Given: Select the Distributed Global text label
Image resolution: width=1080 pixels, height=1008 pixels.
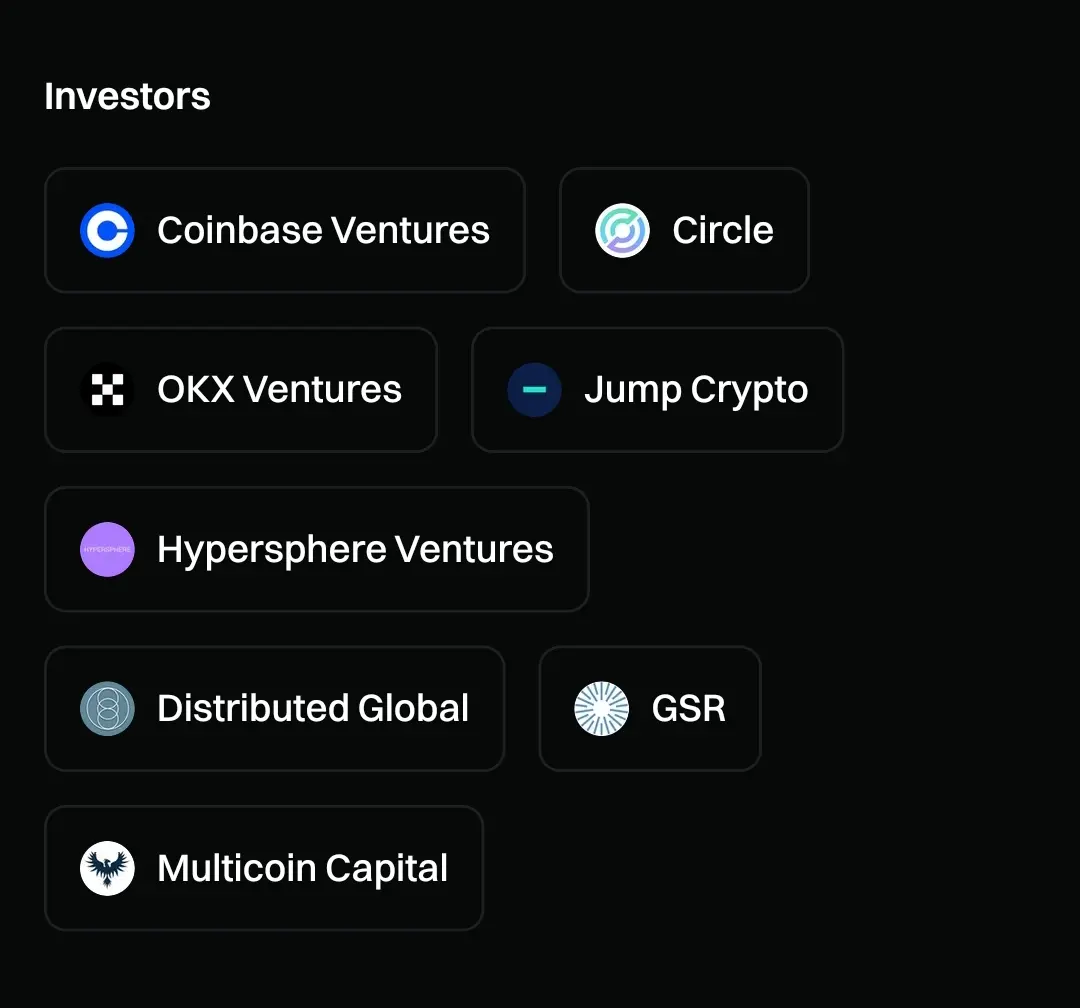Looking at the screenshot, I should tap(313, 708).
